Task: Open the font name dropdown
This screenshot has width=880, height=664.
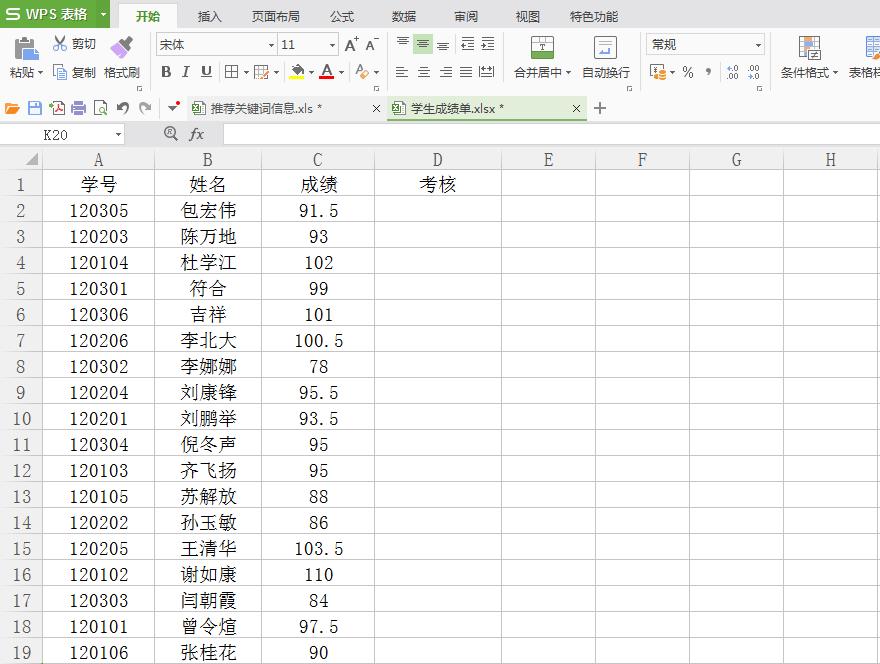Action: point(272,44)
